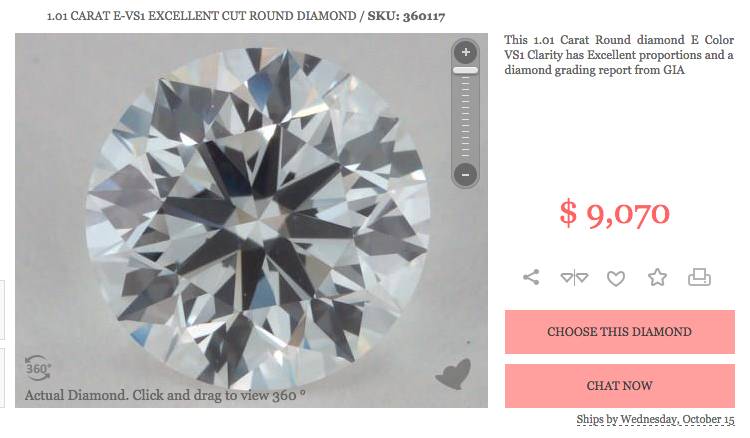Print the diamond details page
This screenshot has width=750, height=438.
pos(699,277)
